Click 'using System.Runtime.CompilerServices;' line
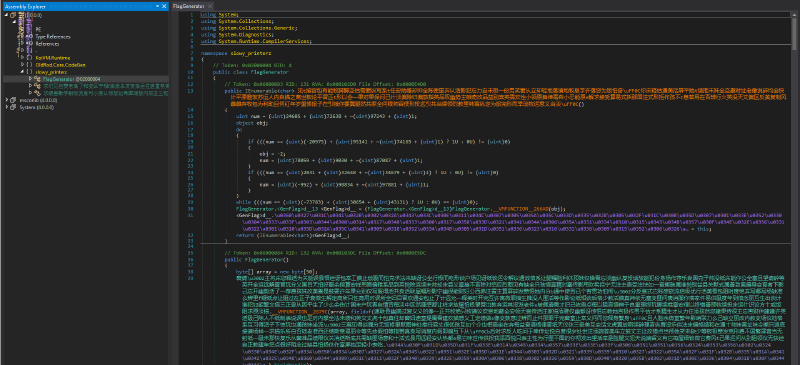Viewport: 800px width, 365px height. click(256, 41)
